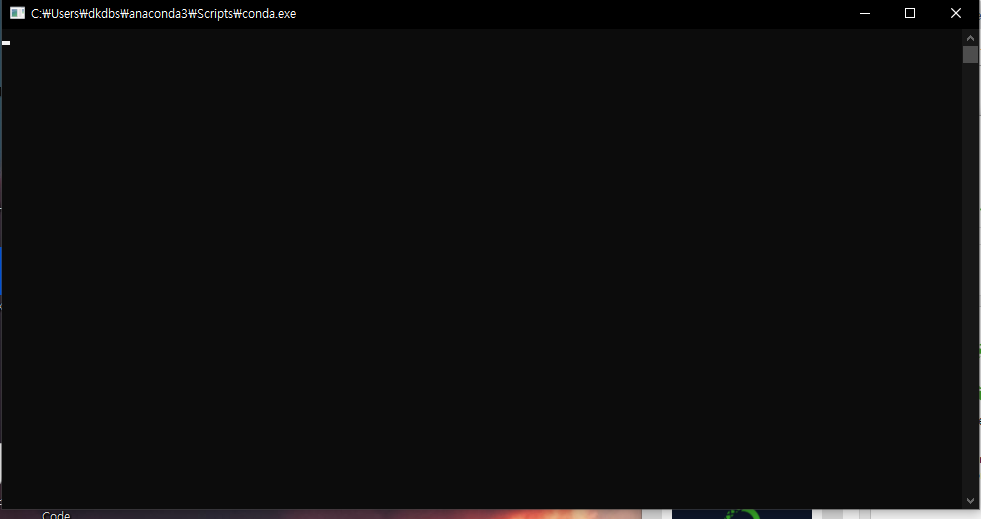This screenshot has height=519, width=981.
Task: Click the scroll up arrow in console
Action: (x=970, y=36)
